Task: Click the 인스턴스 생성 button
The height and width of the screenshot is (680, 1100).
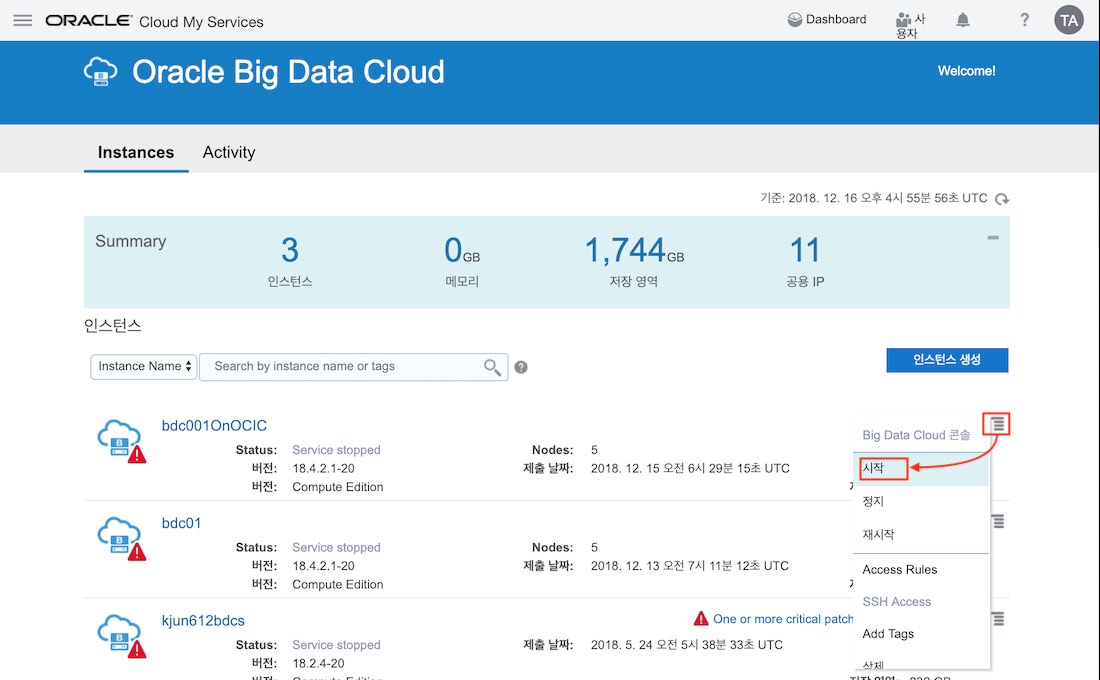Action: (946, 360)
